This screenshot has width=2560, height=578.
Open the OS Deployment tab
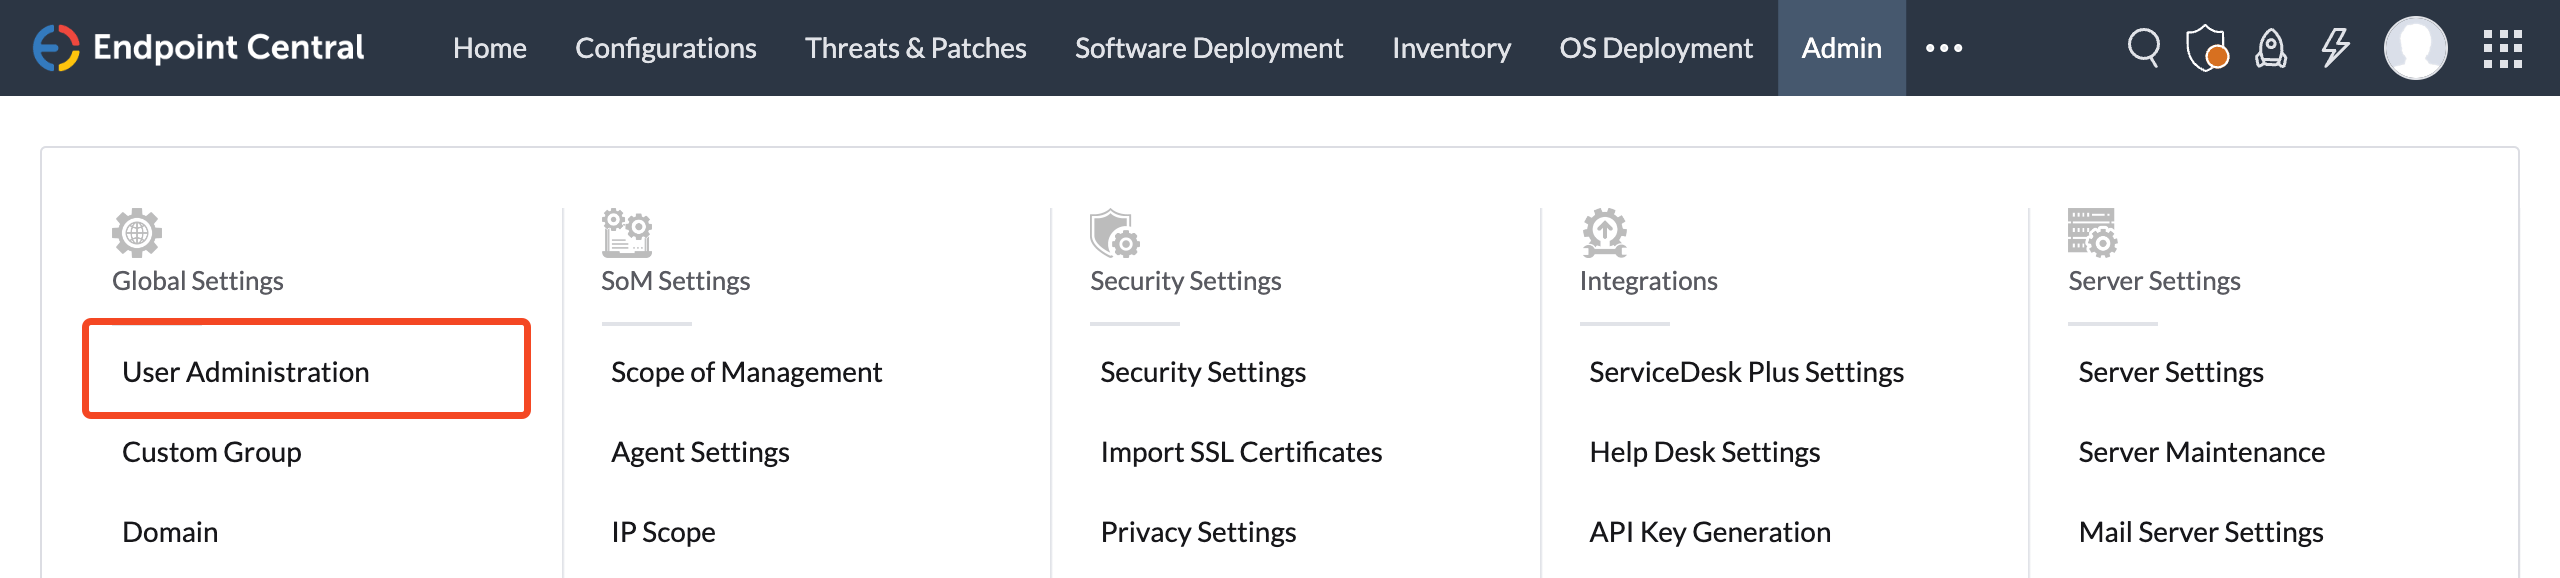tap(1656, 48)
